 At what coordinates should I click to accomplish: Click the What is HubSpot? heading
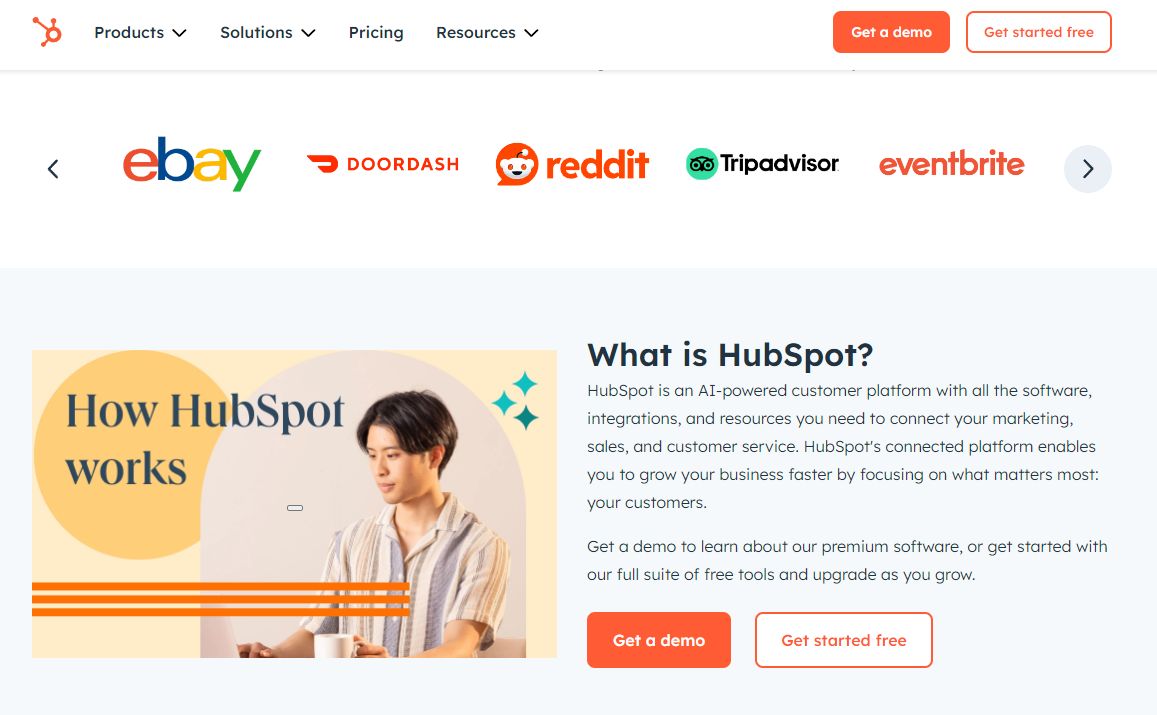point(730,355)
